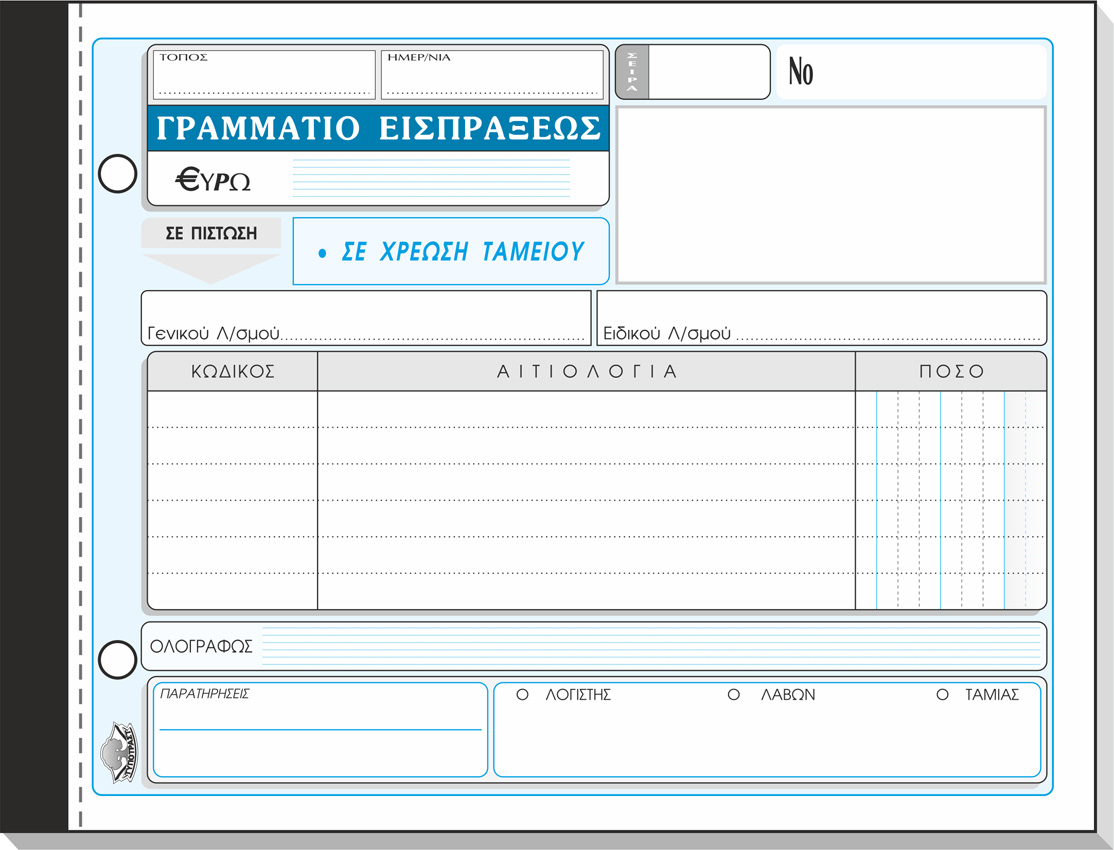
Task: Click the blue bullet before ΣΕ ΧΡΕΩΣΗ ΤΑΜΕΙΟΥ
Action: click(x=321, y=254)
